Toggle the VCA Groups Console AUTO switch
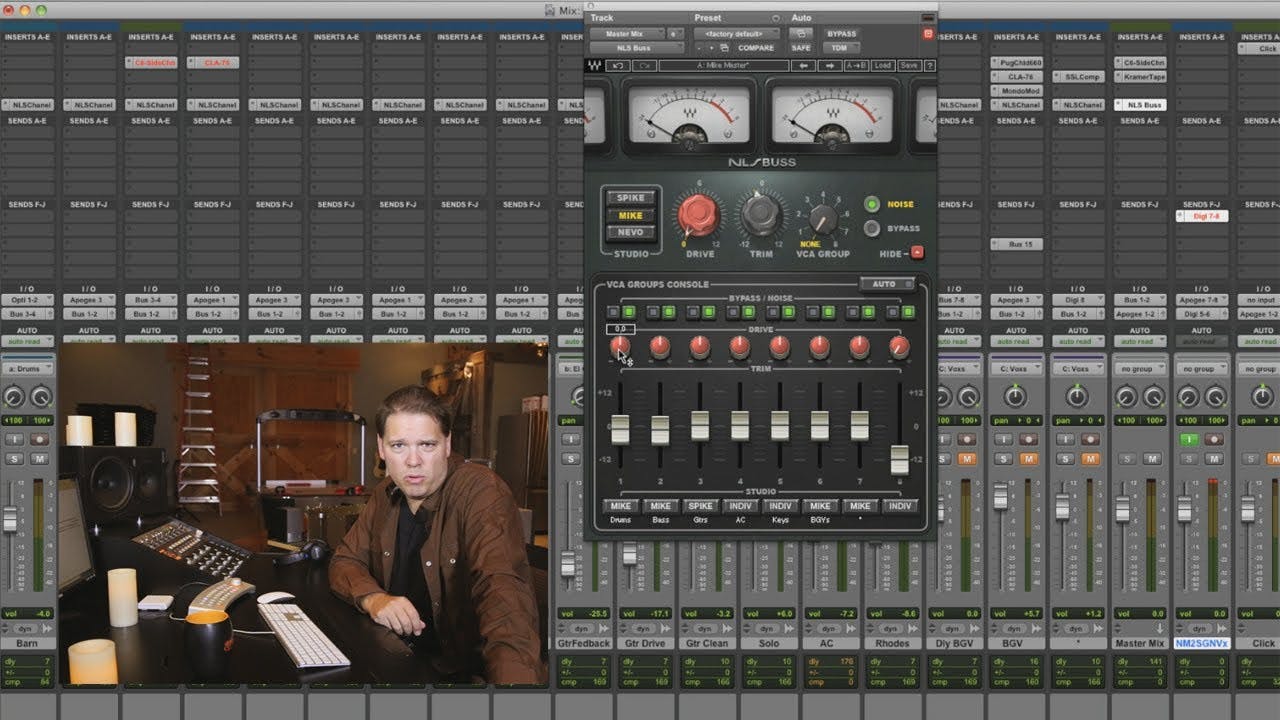The image size is (1280, 720). (886, 284)
